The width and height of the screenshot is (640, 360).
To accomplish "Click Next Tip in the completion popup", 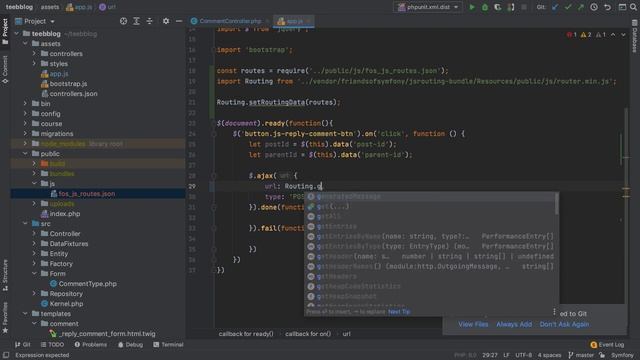I will (x=399, y=312).
